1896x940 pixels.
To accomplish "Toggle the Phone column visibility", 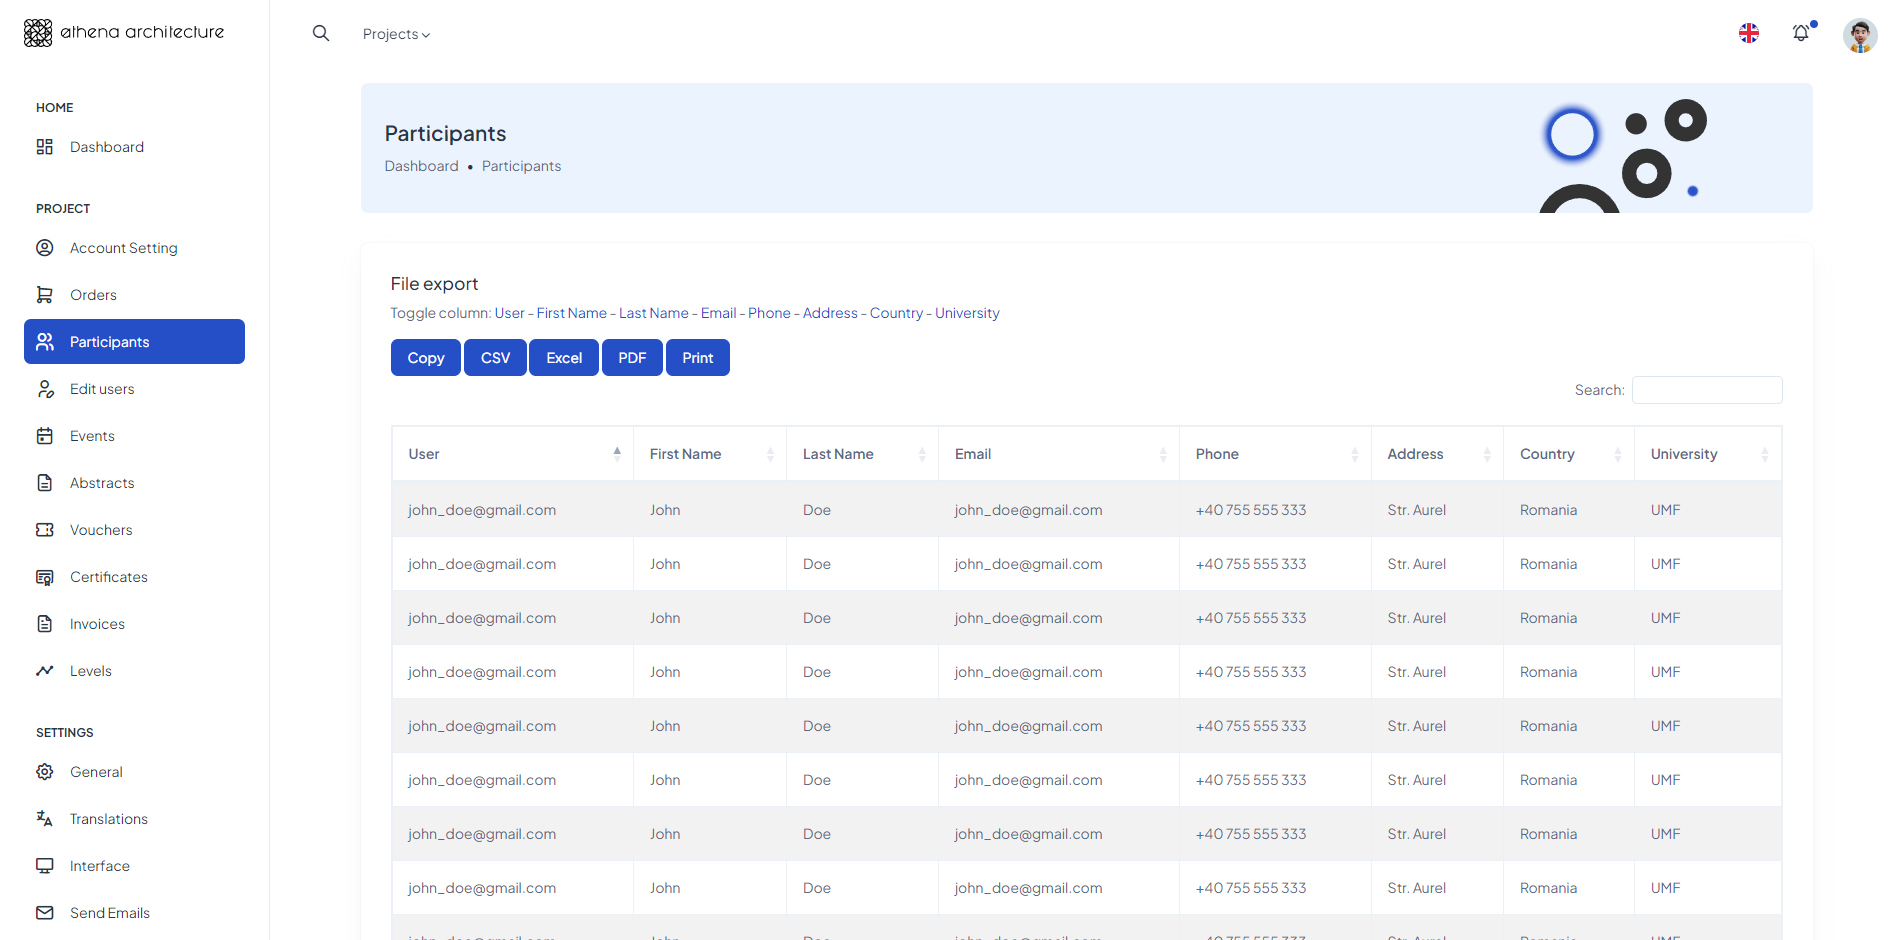I will (769, 313).
